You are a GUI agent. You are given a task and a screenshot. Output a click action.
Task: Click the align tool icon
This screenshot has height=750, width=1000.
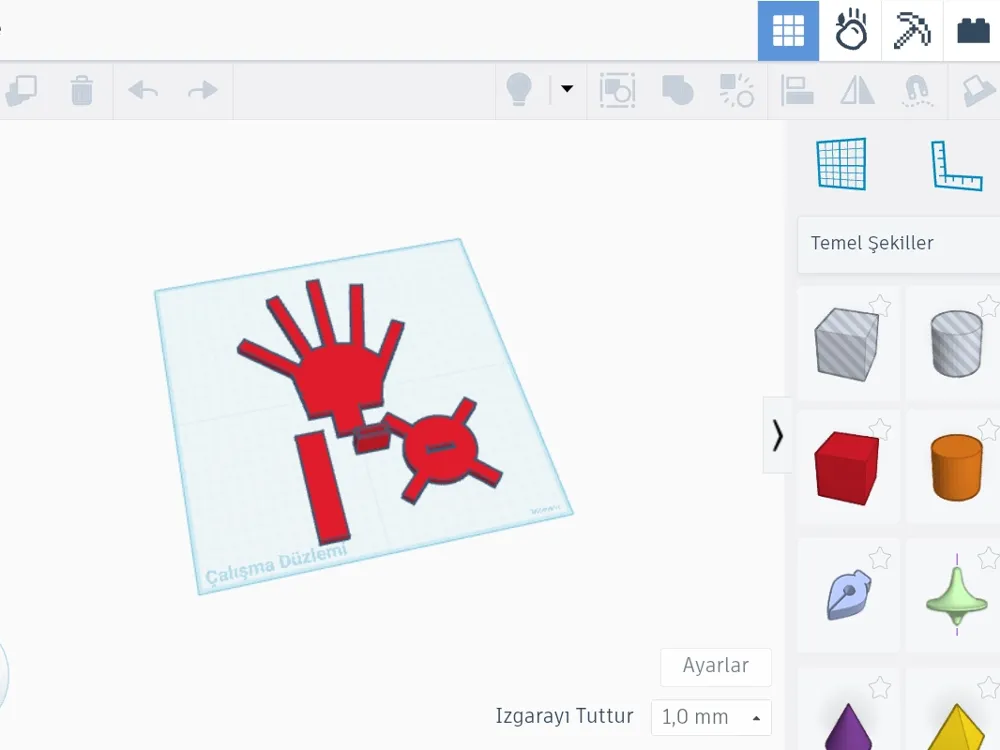pos(797,90)
